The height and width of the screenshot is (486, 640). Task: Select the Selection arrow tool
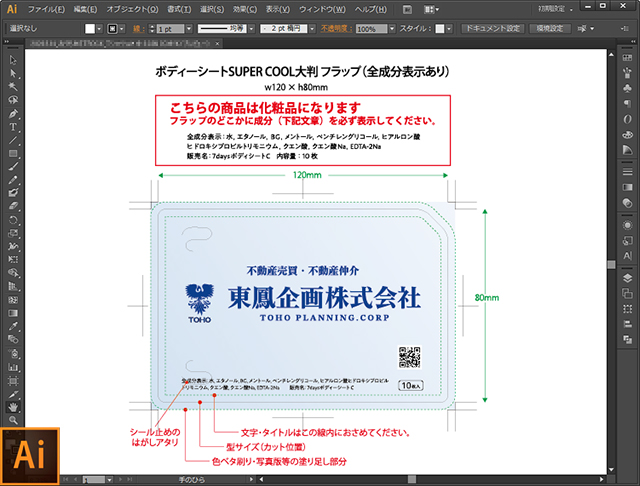pyautogui.click(x=13, y=60)
